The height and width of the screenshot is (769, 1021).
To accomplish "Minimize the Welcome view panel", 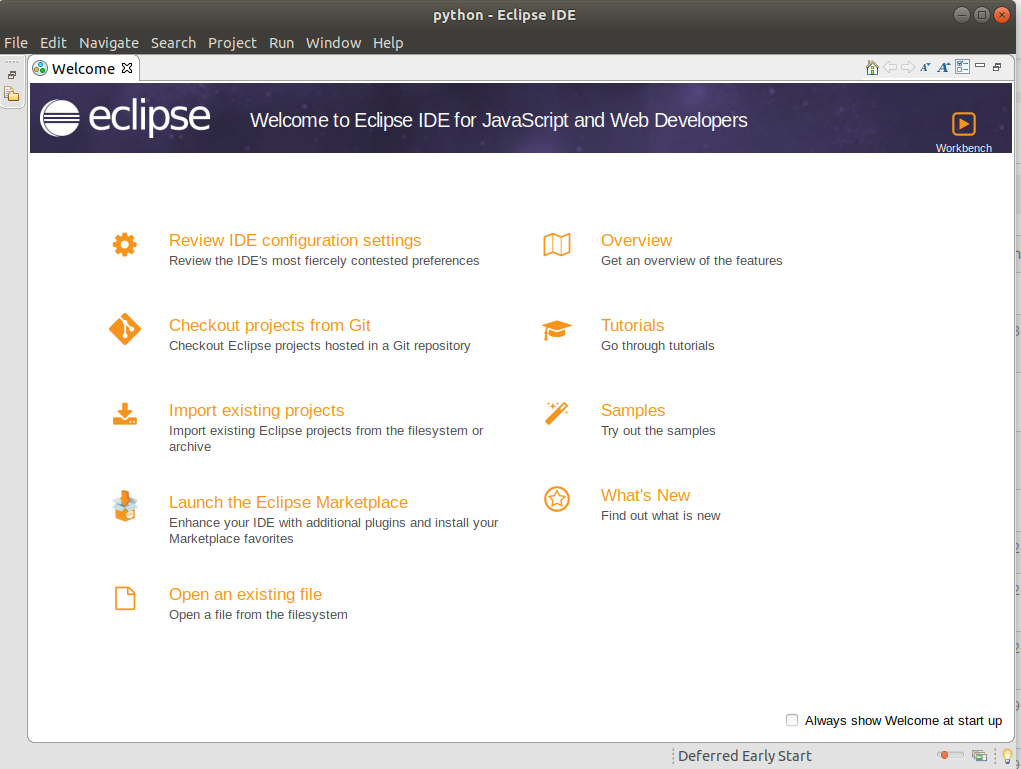I will pyautogui.click(x=980, y=66).
